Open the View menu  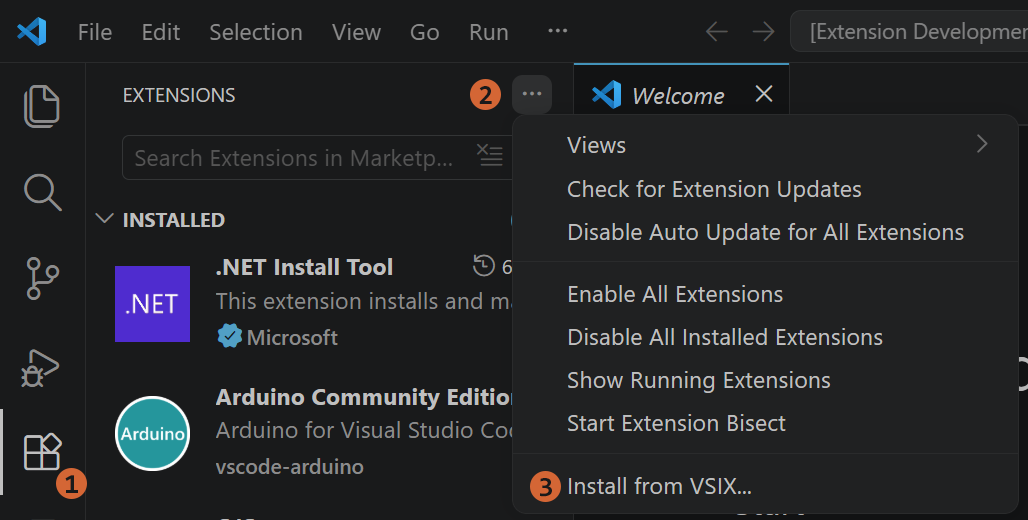pyautogui.click(x=356, y=31)
